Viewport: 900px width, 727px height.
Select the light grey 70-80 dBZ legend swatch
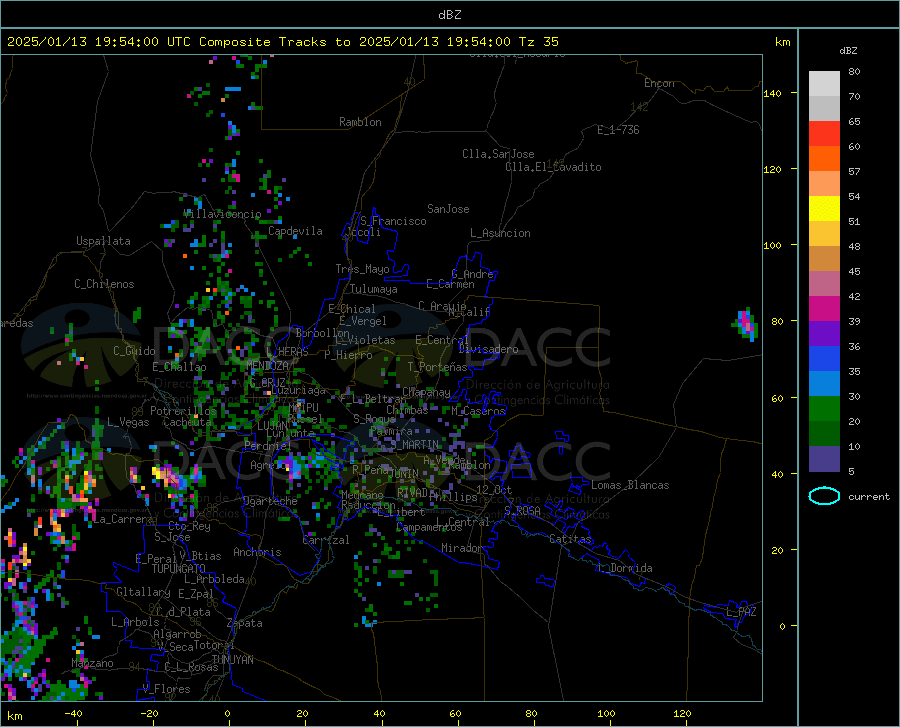tap(824, 84)
